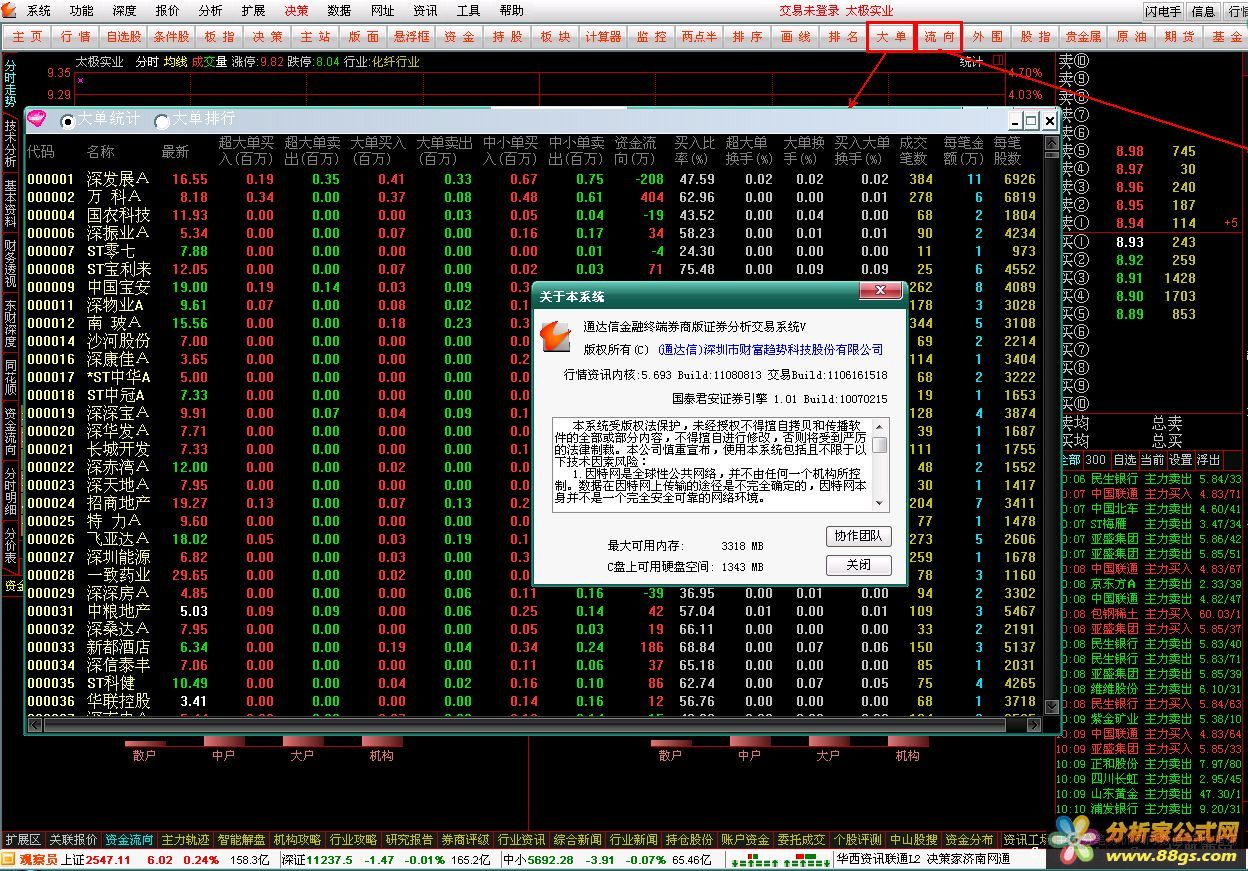The height and width of the screenshot is (871, 1248).
Task: Open the 工具 menu
Action: click(468, 11)
